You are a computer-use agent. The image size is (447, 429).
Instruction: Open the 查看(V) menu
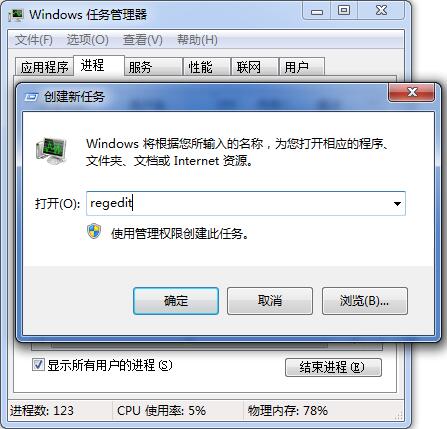tap(143, 40)
